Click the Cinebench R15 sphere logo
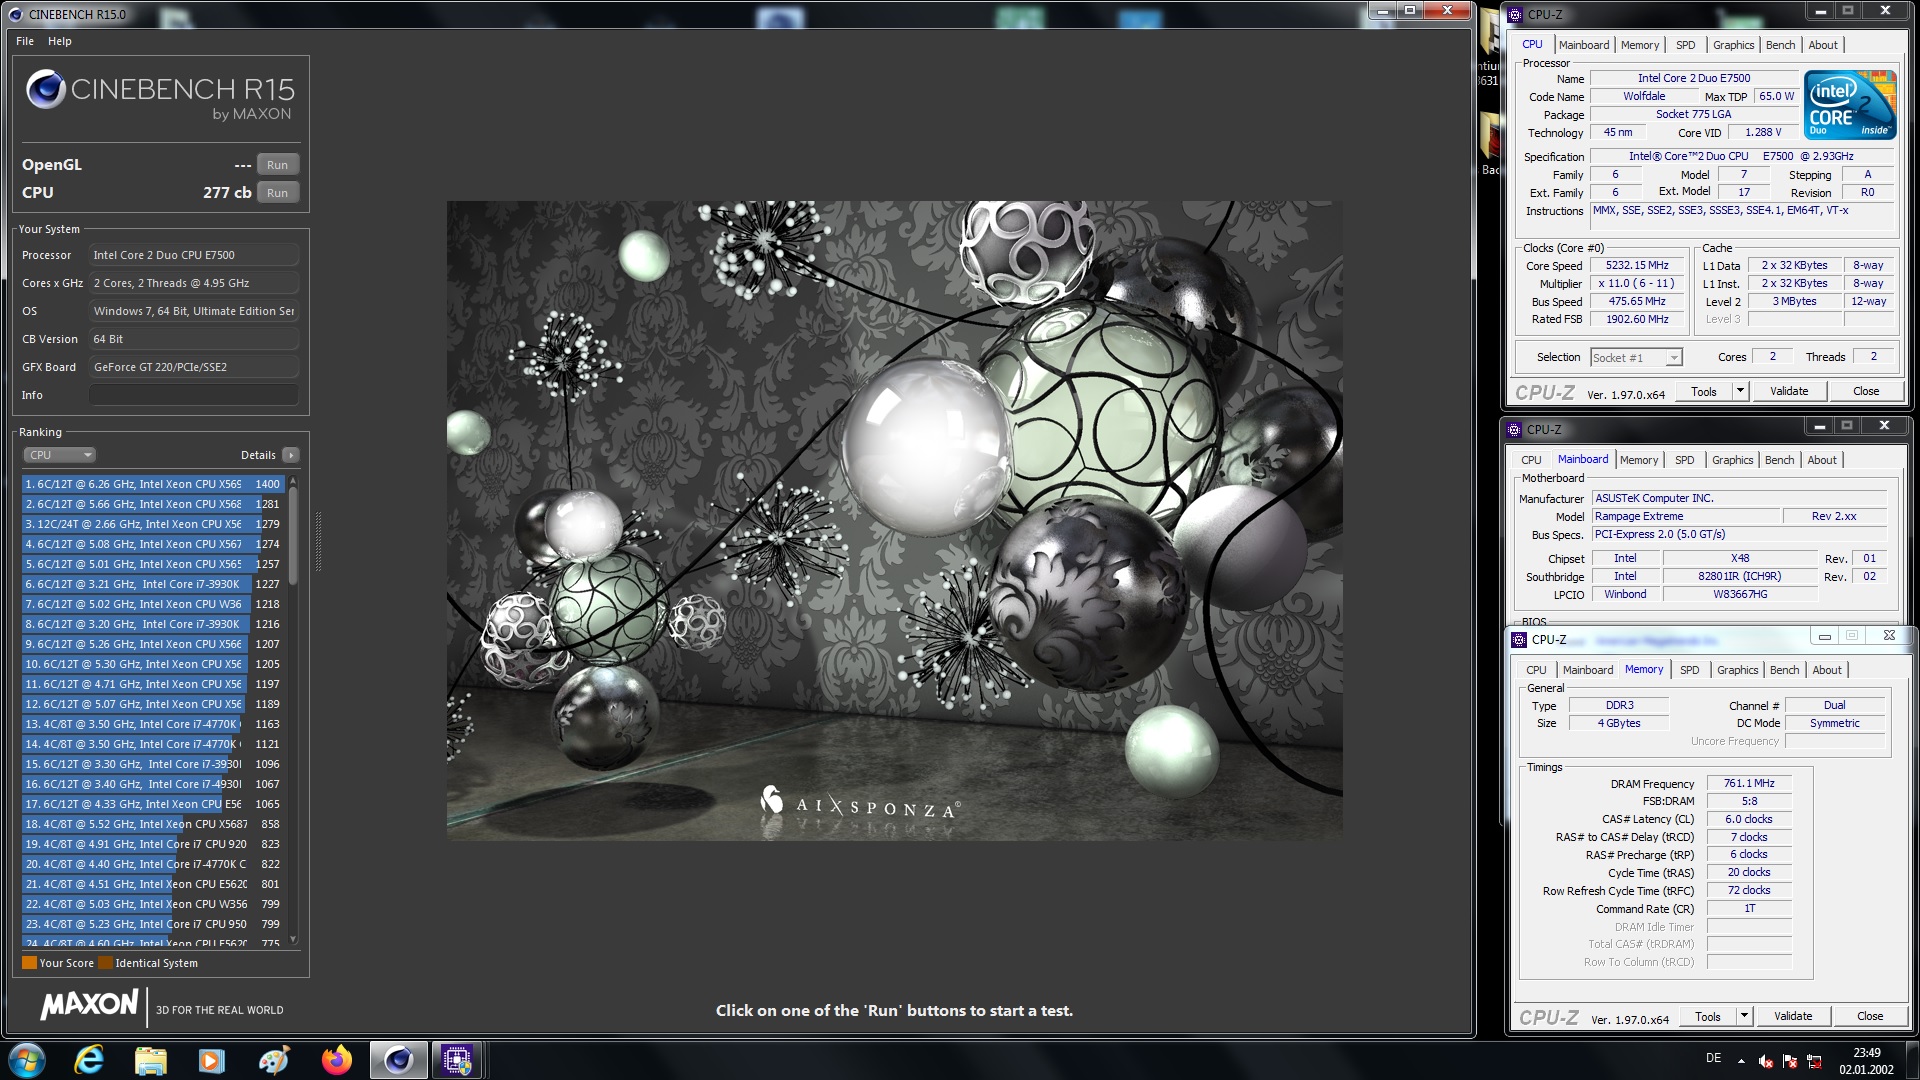The height and width of the screenshot is (1080, 1920). pos(46,89)
